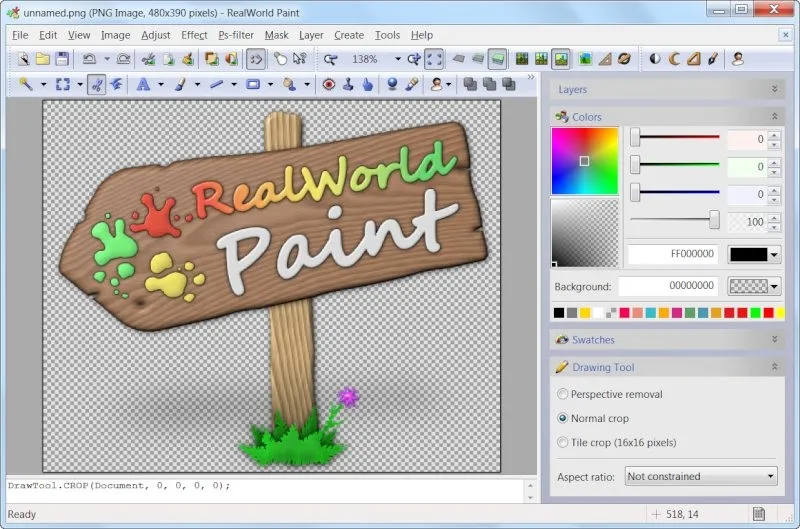Open the Ps-filter menu

pos(236,35)
